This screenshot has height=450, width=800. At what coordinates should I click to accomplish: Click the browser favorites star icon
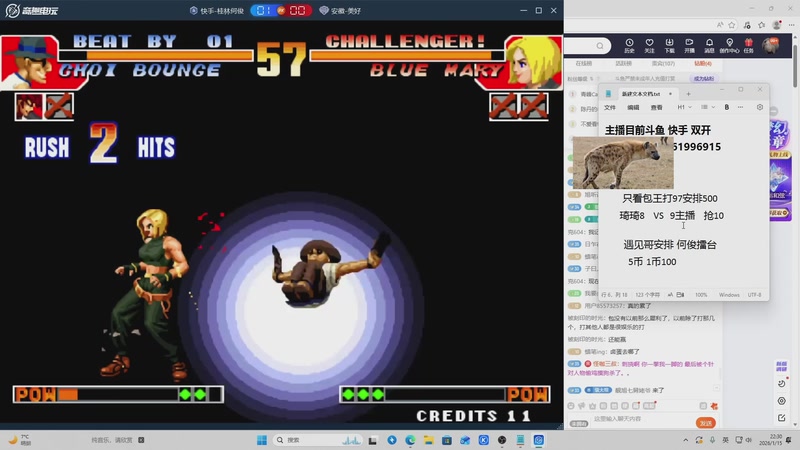(x=732, y=25)
